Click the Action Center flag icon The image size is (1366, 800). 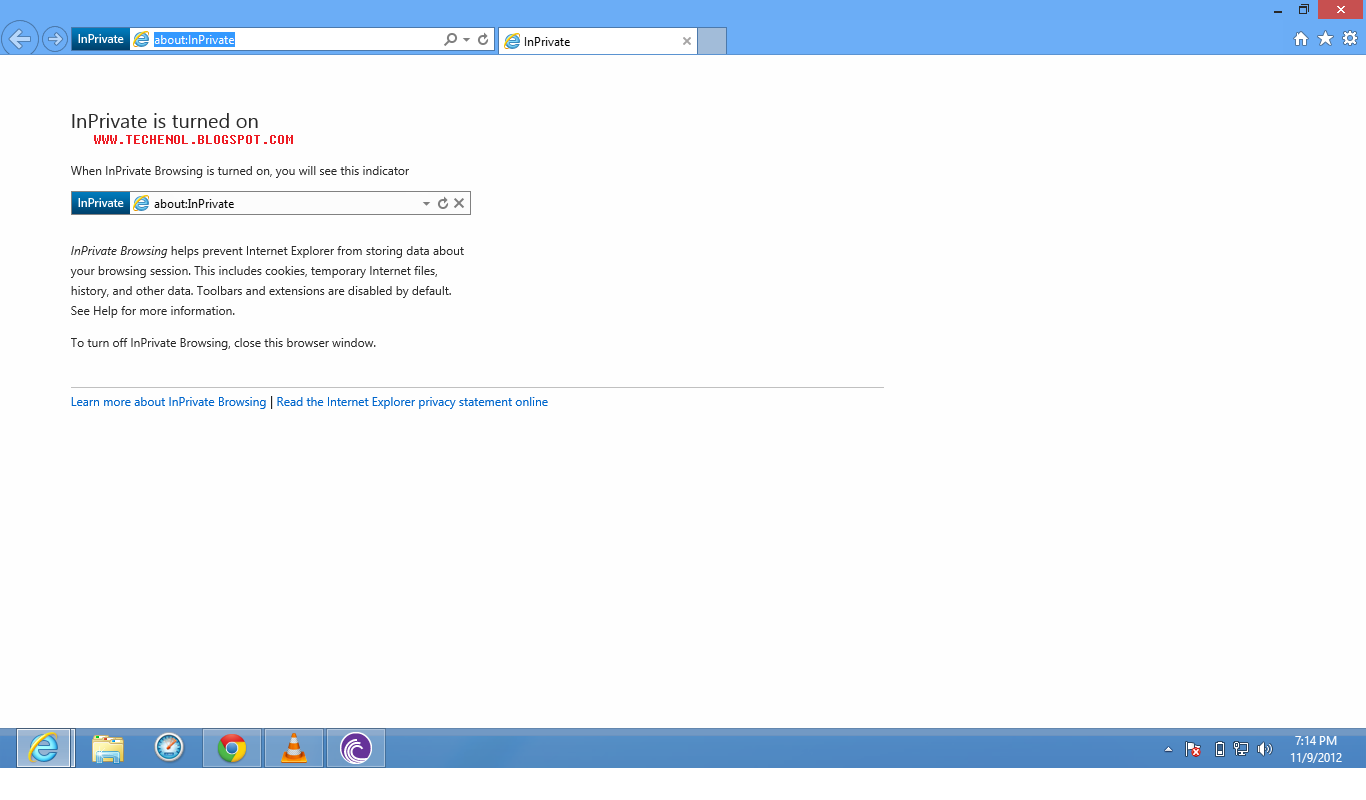pos(1193,749)
